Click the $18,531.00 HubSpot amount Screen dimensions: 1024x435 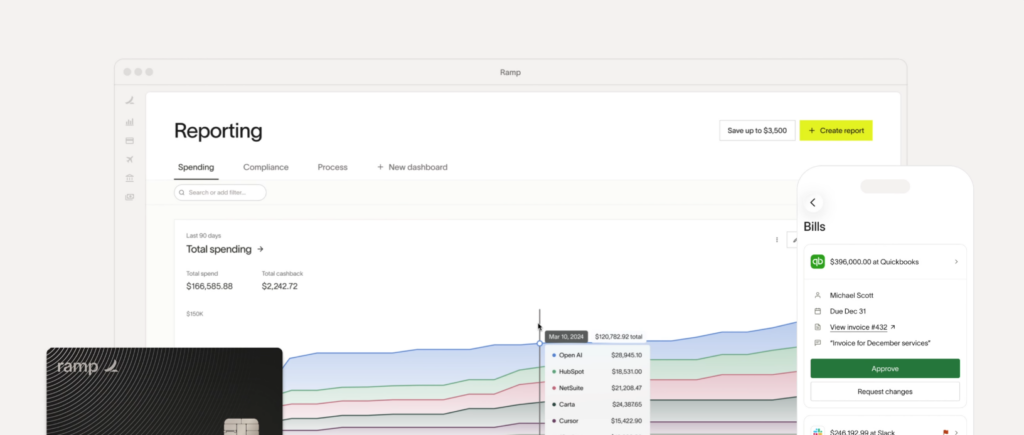[x=626, y=372]
